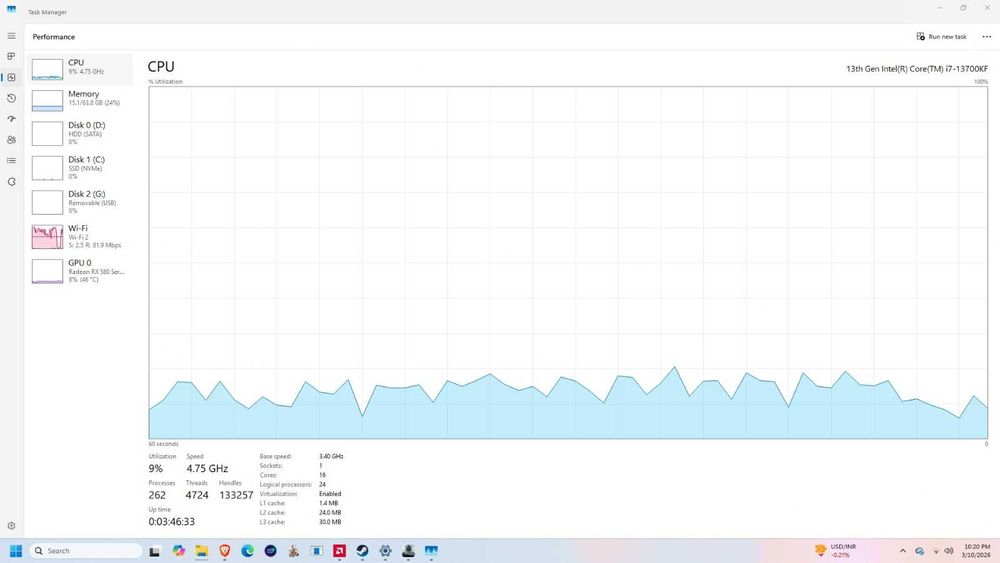
Task: Click the i7-13700KF processor name text
Action: click(916, 69)
